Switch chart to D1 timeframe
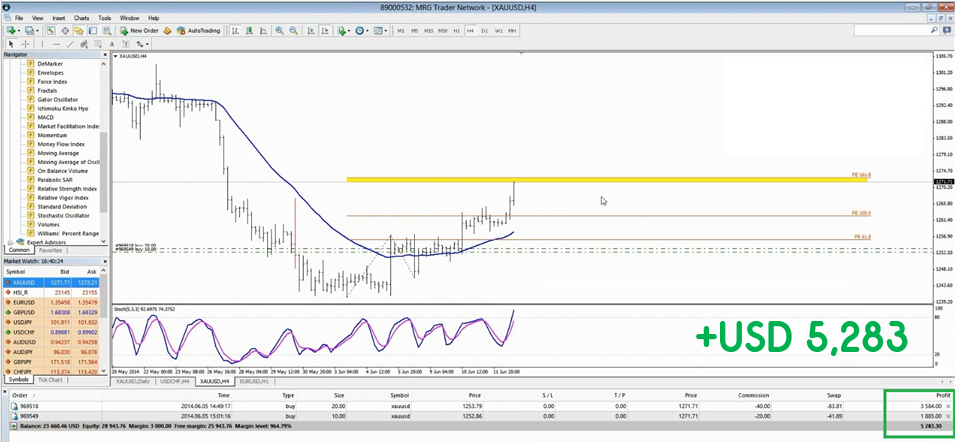The height and width of the screenshot is (442, 955). (484, 31)
